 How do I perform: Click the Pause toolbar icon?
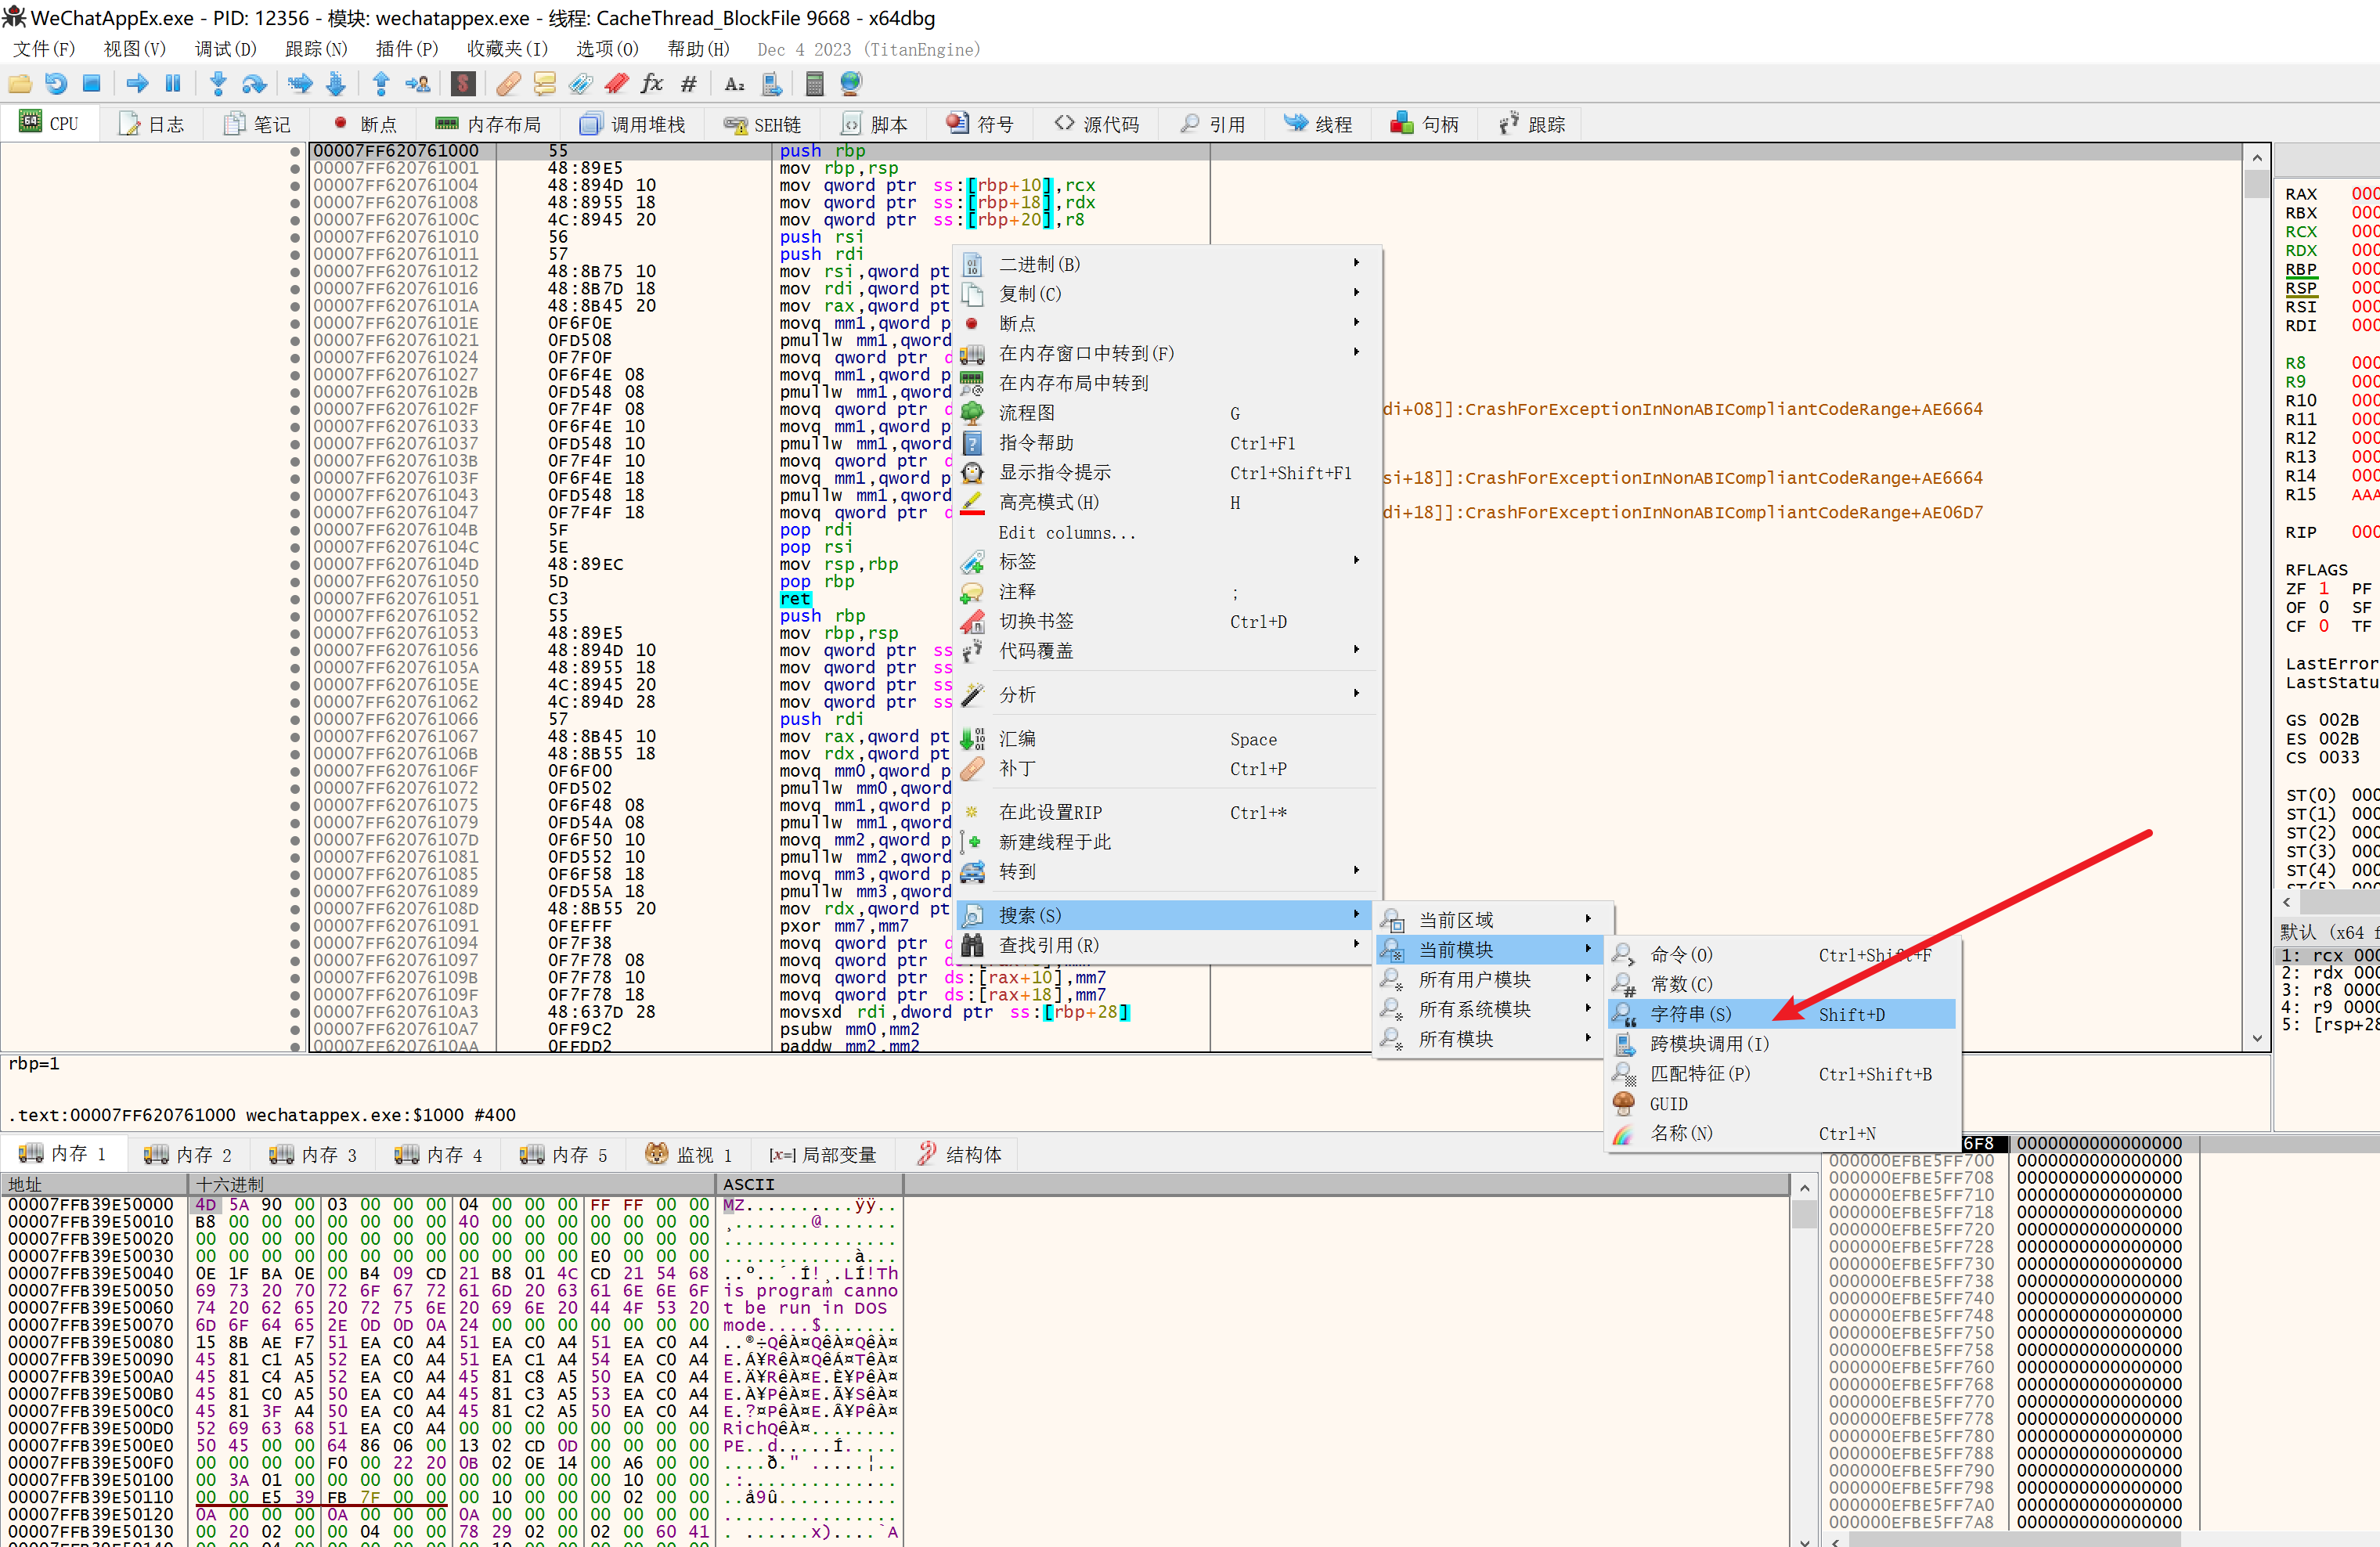[173, 84]
